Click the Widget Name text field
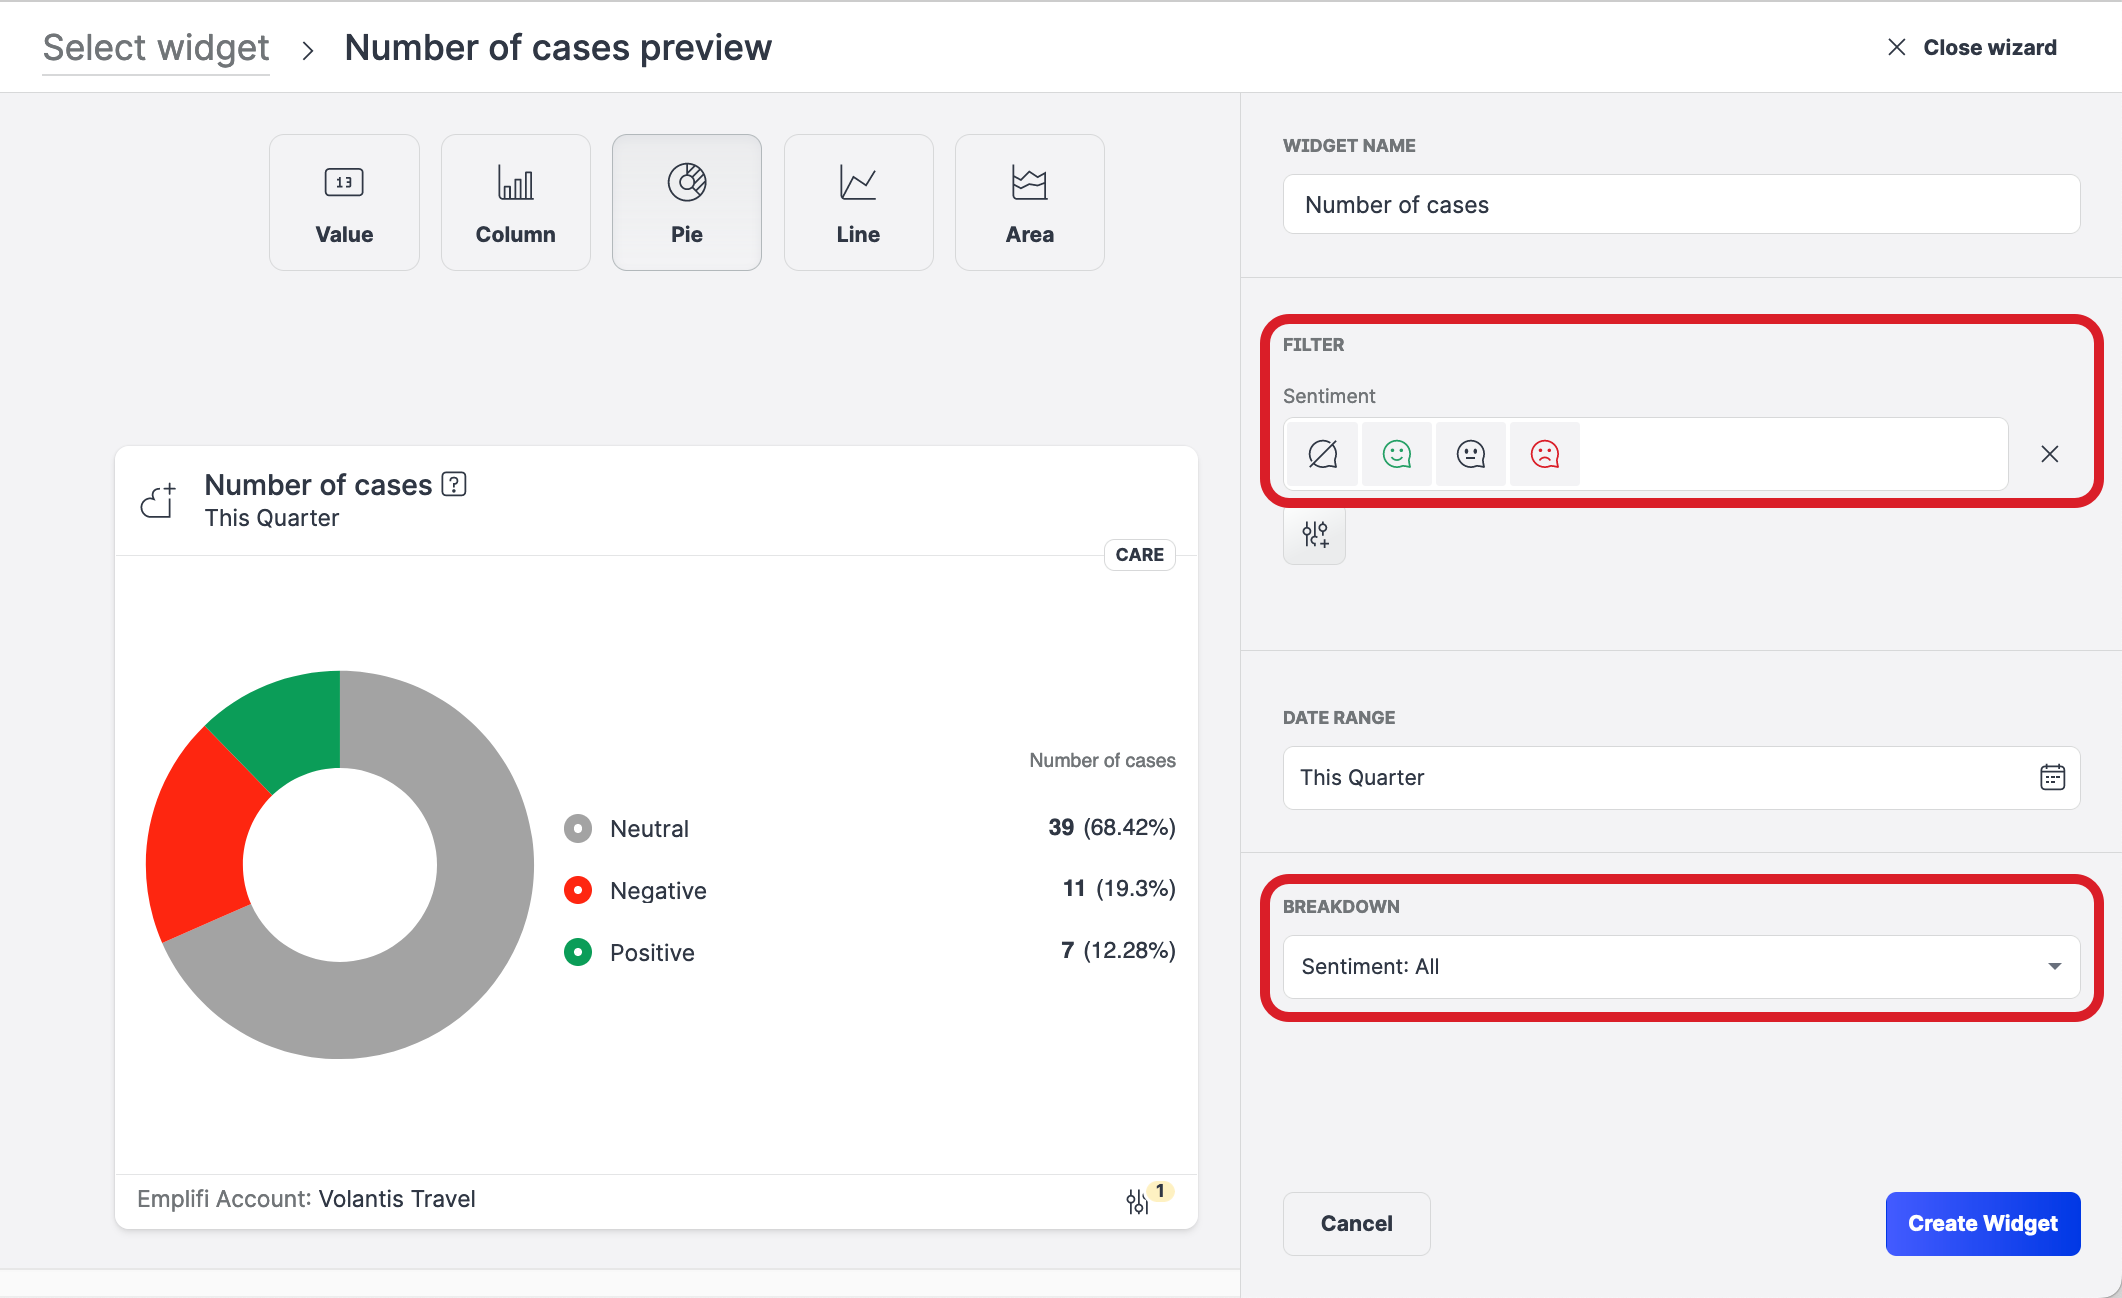This screenshot has height=1298, width=2122. point(1681,204)
